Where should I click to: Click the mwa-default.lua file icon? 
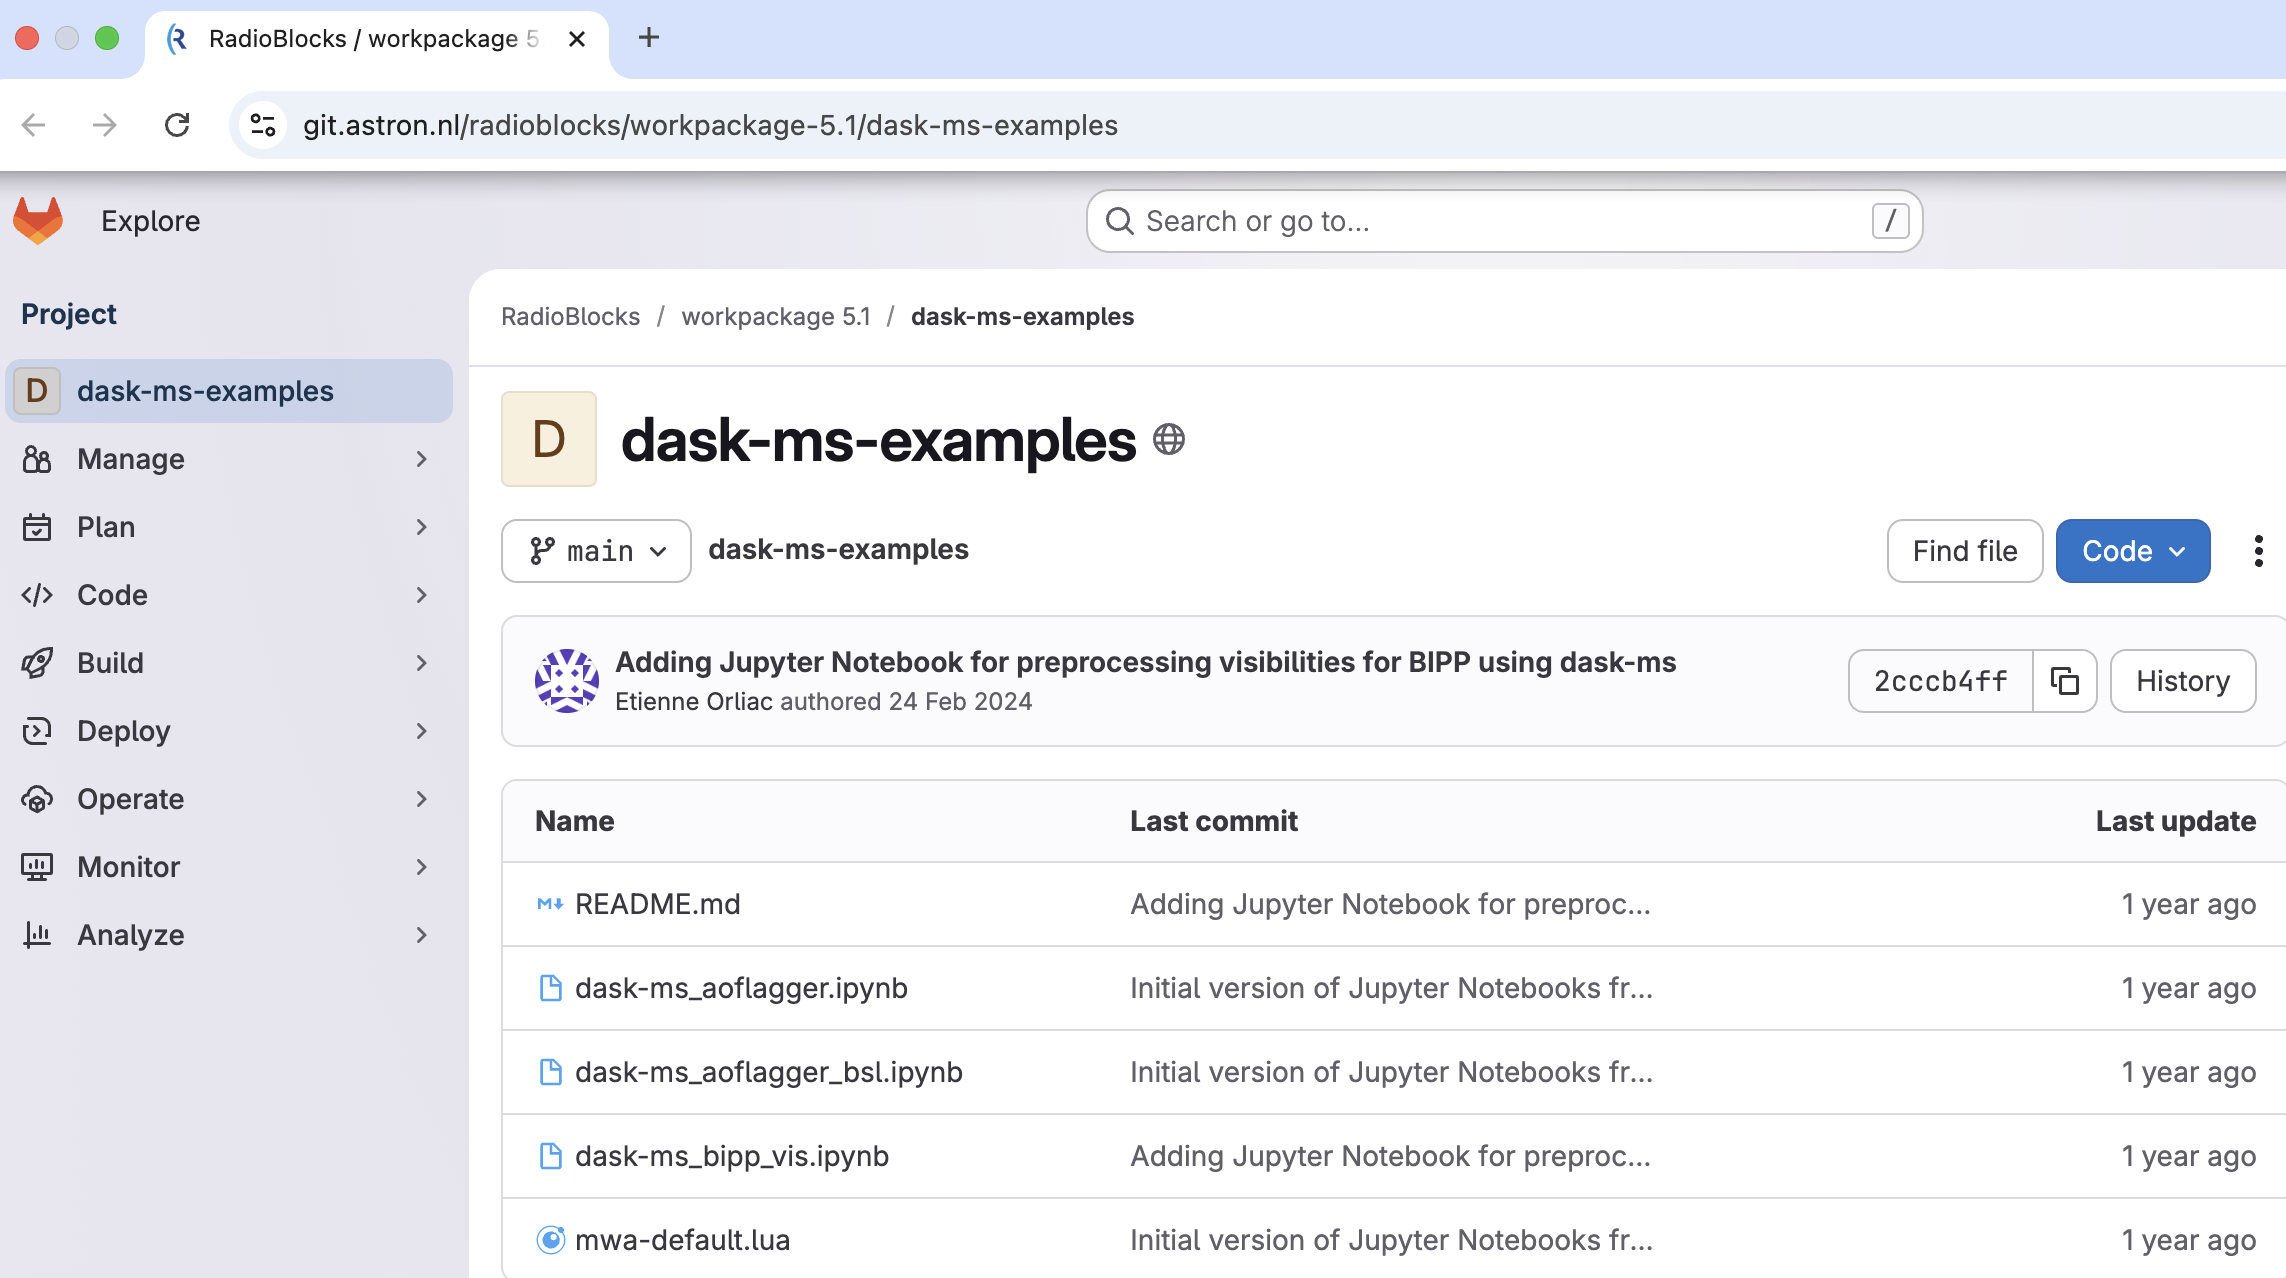coord(550,1240)
